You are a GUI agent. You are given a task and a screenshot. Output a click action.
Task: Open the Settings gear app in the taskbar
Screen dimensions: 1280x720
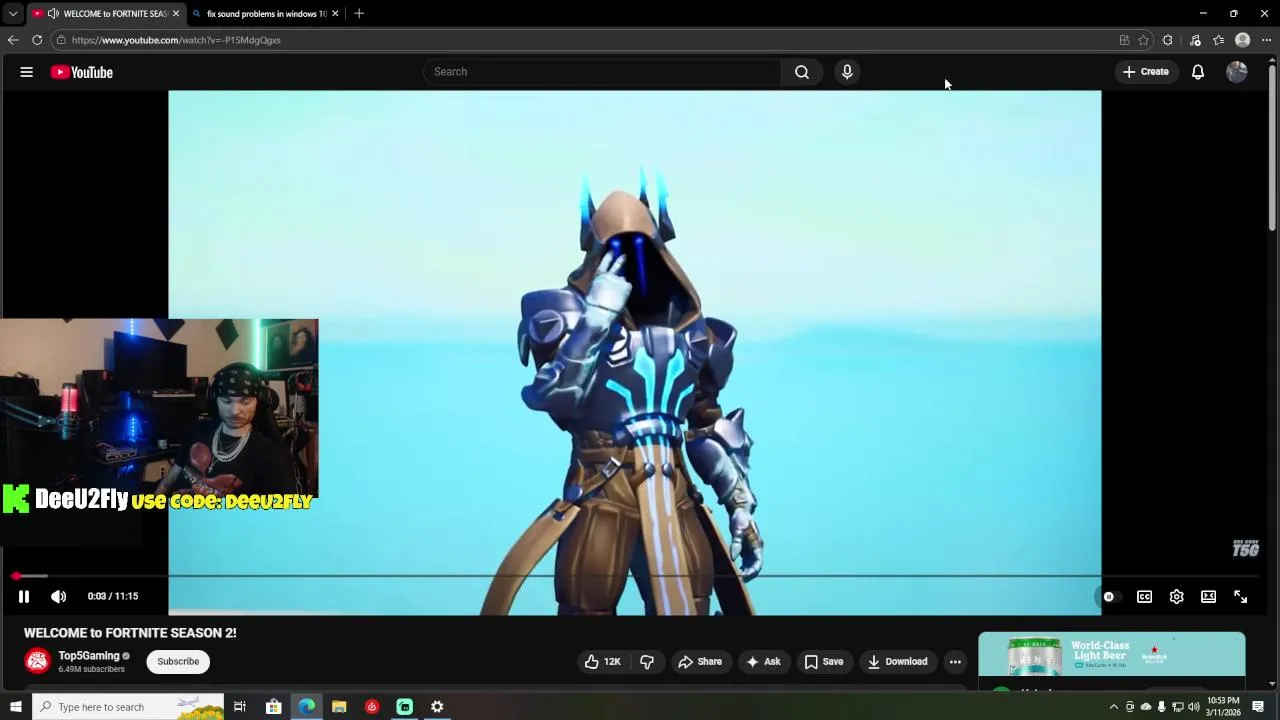coord(437,707)
